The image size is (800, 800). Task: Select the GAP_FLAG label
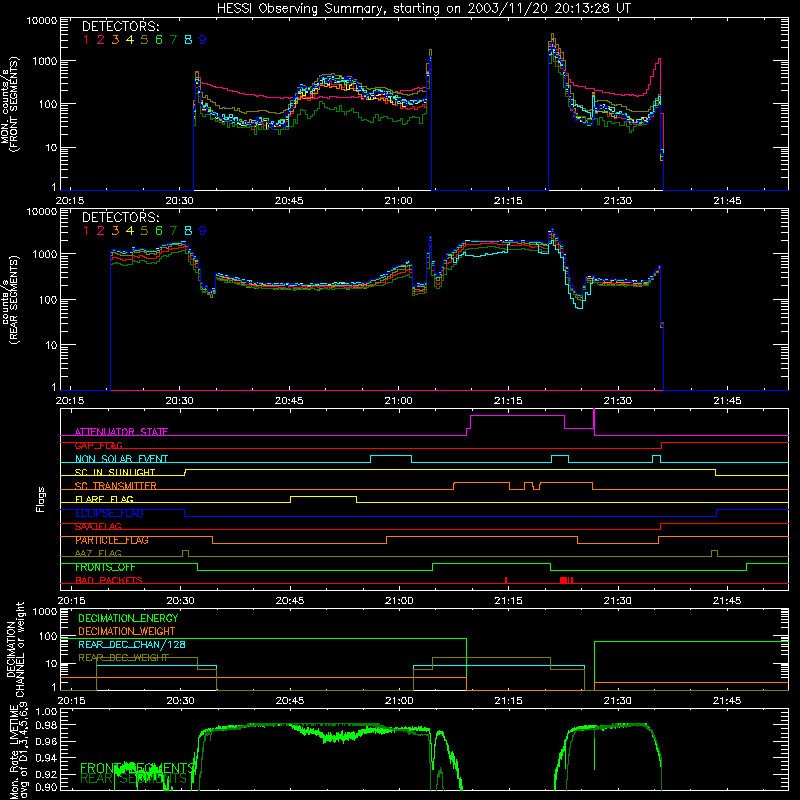(98, 445)
